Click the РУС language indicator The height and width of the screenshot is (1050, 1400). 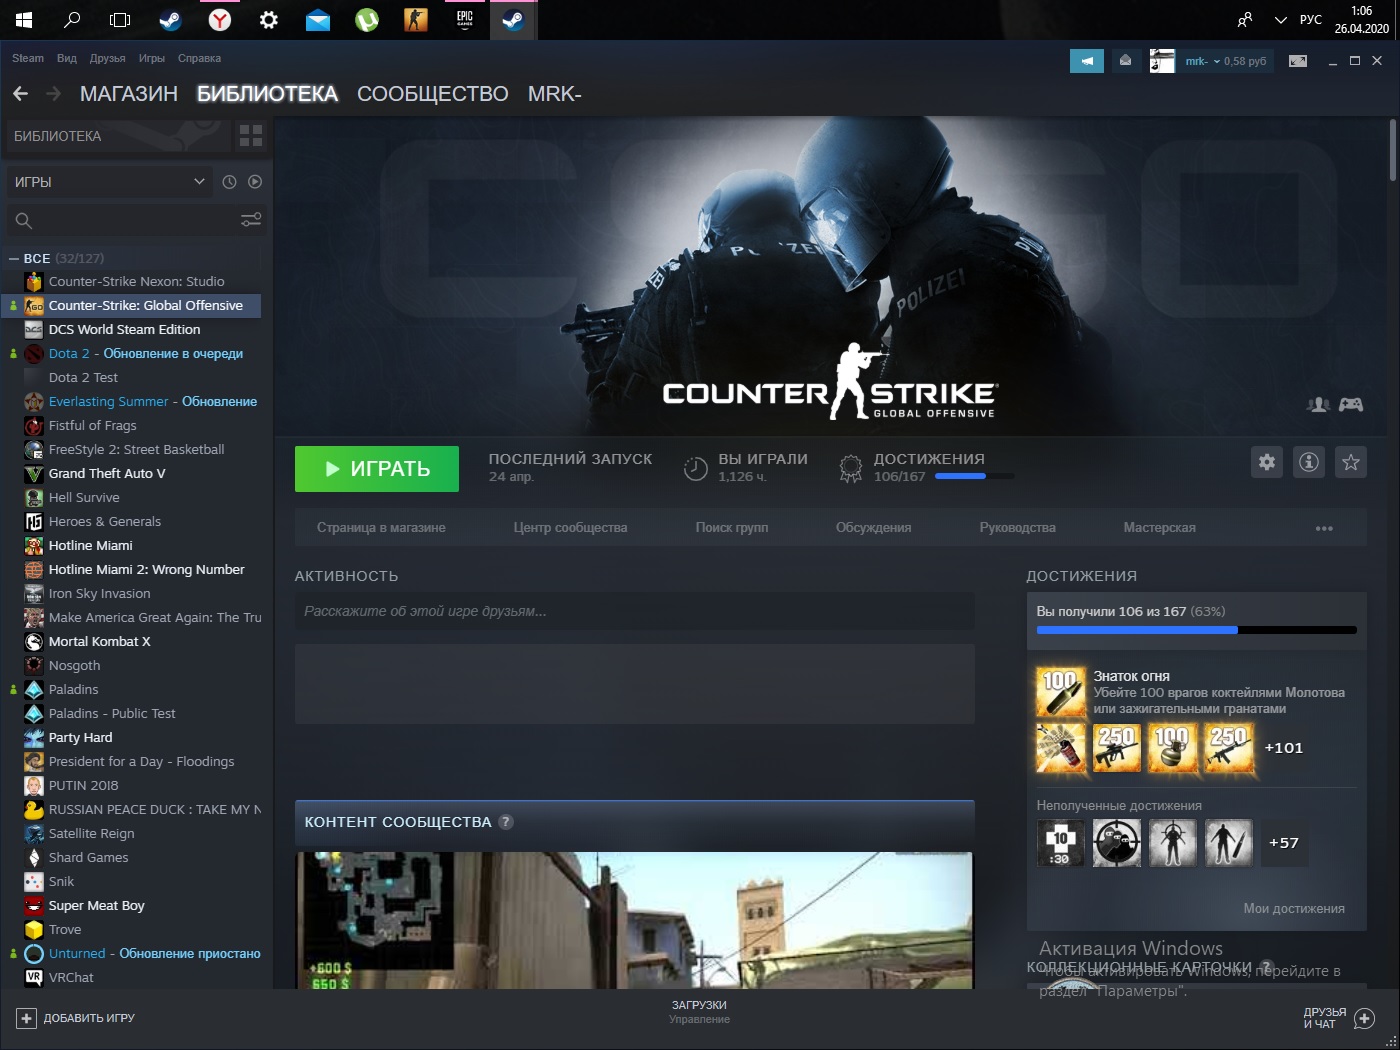(1310, 19)
